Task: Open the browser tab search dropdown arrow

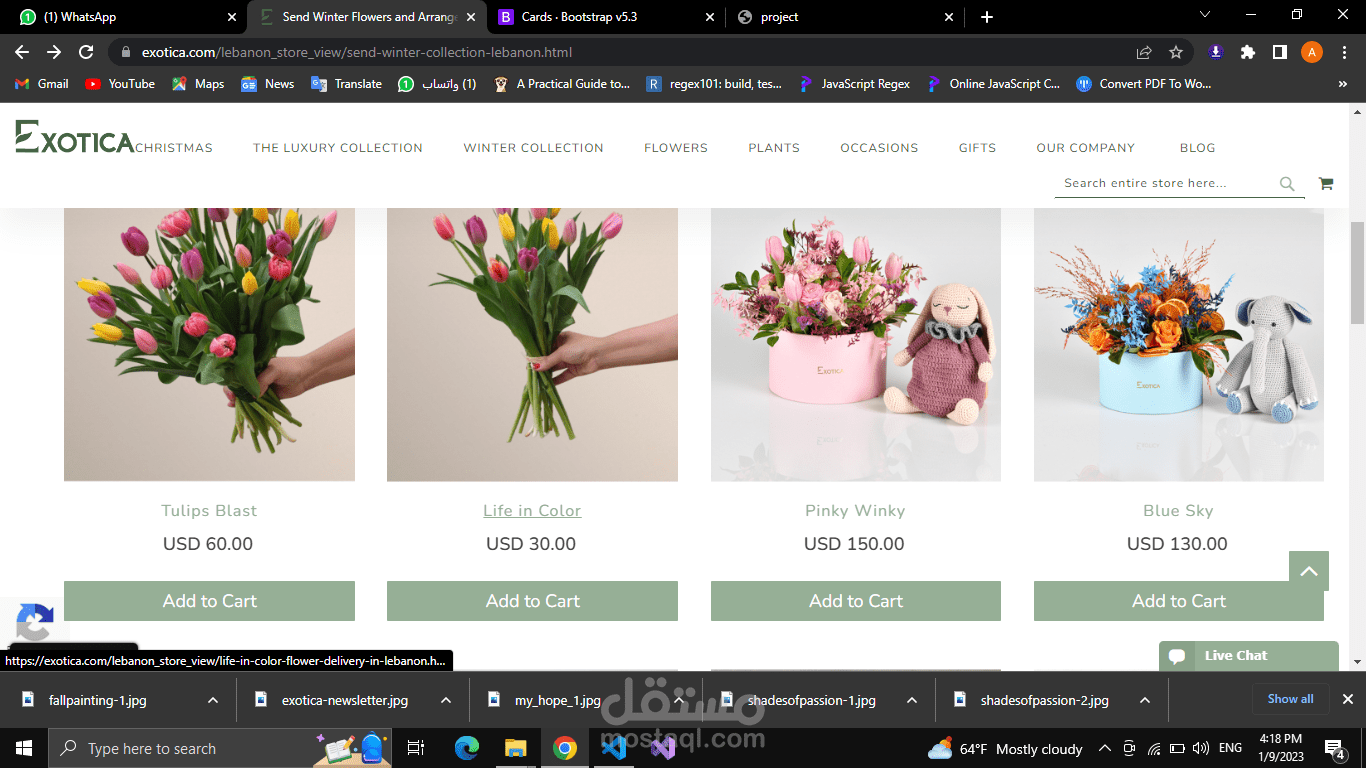Action: 1204,16
